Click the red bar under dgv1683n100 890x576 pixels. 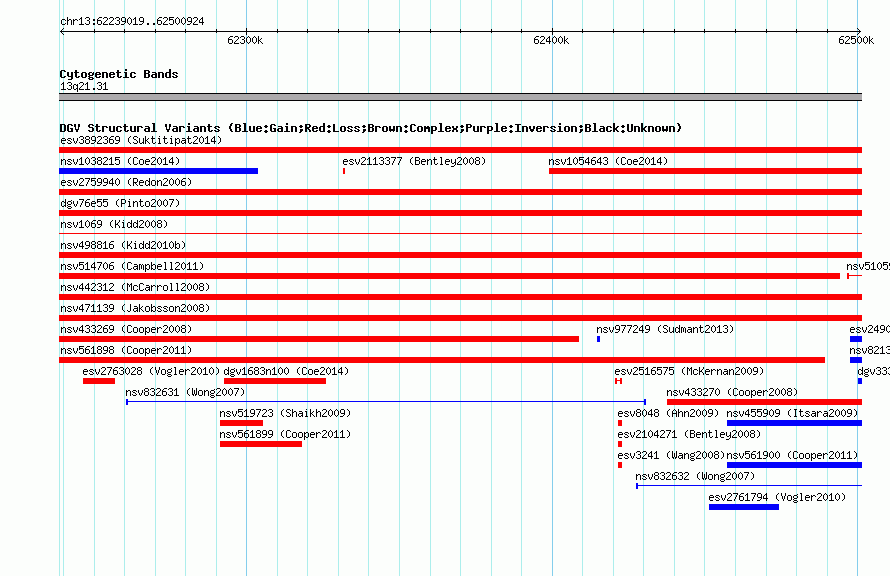click(275, 381)
